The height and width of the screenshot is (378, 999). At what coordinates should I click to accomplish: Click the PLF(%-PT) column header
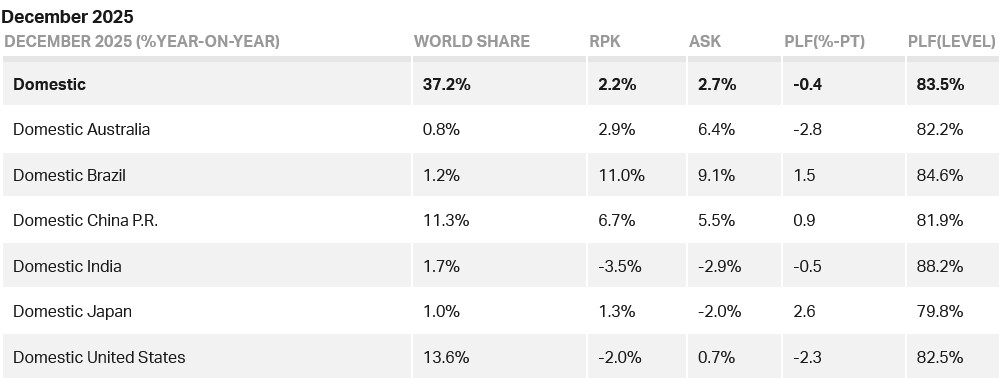click(x=824, y=41)
